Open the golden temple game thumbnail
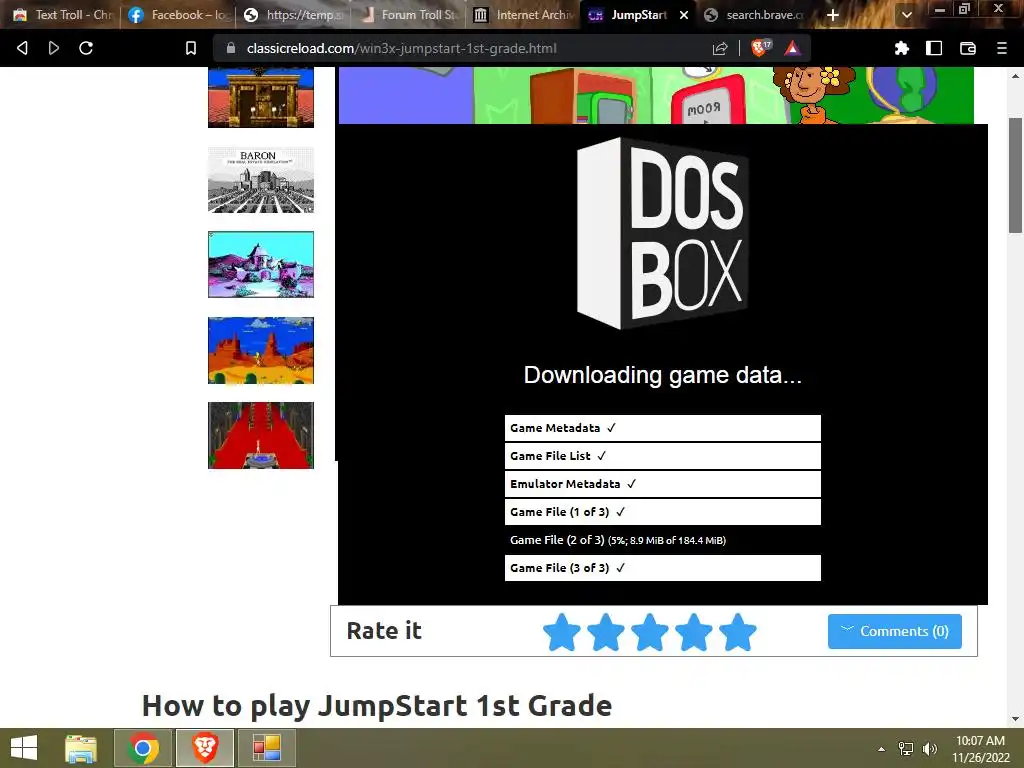The height and width of the screenshot is (768, 1024). click(261, 97)
